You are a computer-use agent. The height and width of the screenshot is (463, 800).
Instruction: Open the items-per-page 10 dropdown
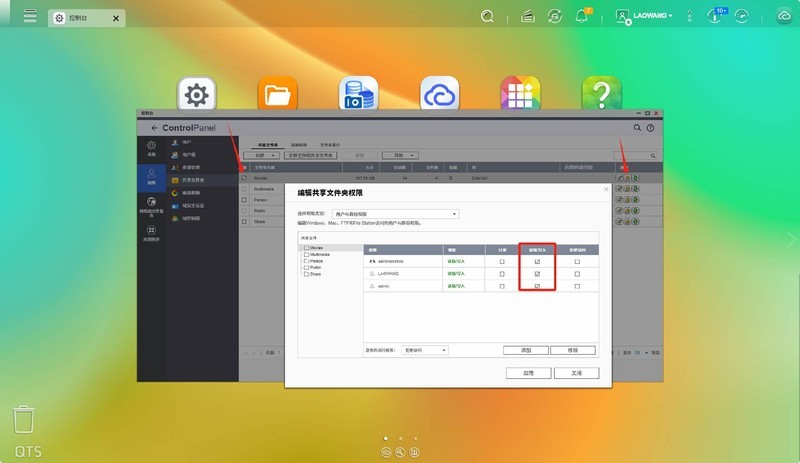(641, 353)
